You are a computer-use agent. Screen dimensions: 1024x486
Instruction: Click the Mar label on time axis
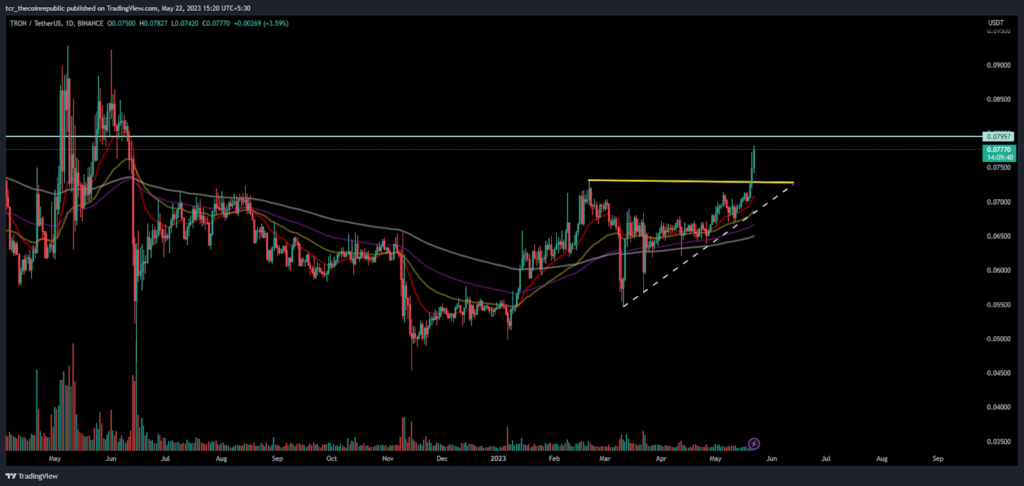click(x=605, y=459)
